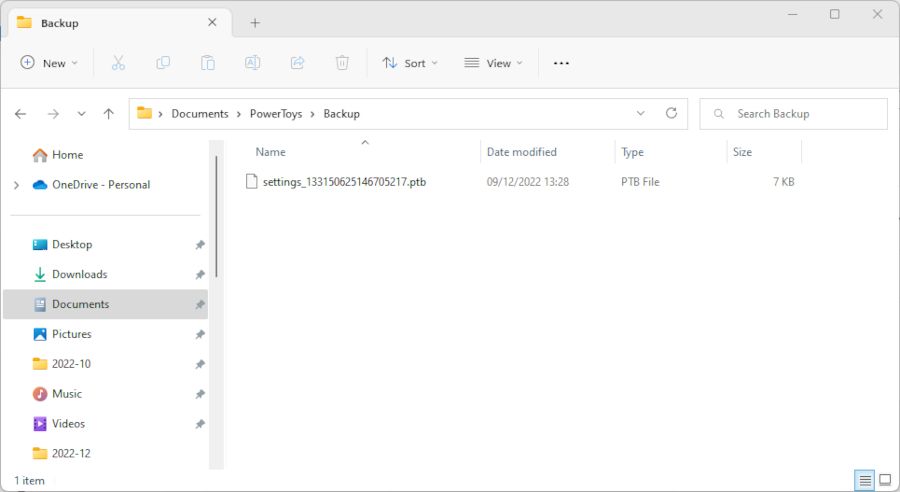Switch to details view icon in status bar
This screenshot has height=492, width=900.
pos(865,480)
